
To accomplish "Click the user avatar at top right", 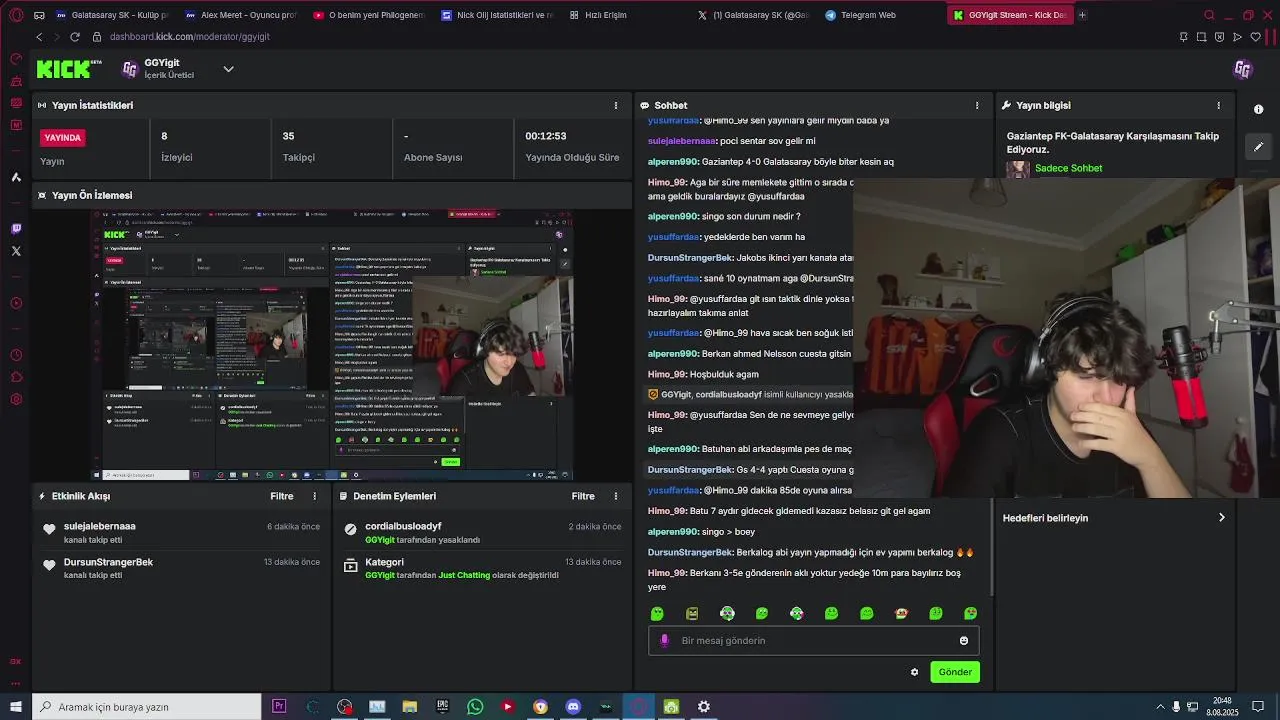I will pyautogui.click(x=1243, y=69).
